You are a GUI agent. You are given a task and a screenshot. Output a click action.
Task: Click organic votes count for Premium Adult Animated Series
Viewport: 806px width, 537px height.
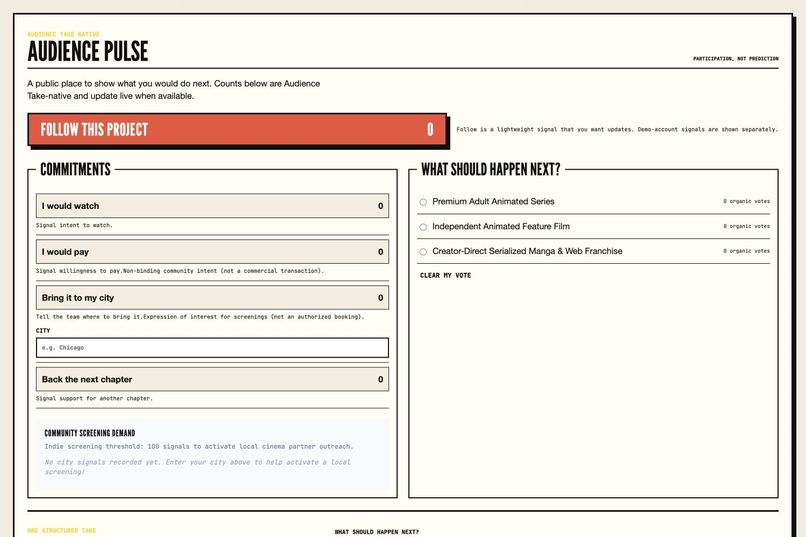(x=746, y=201)
